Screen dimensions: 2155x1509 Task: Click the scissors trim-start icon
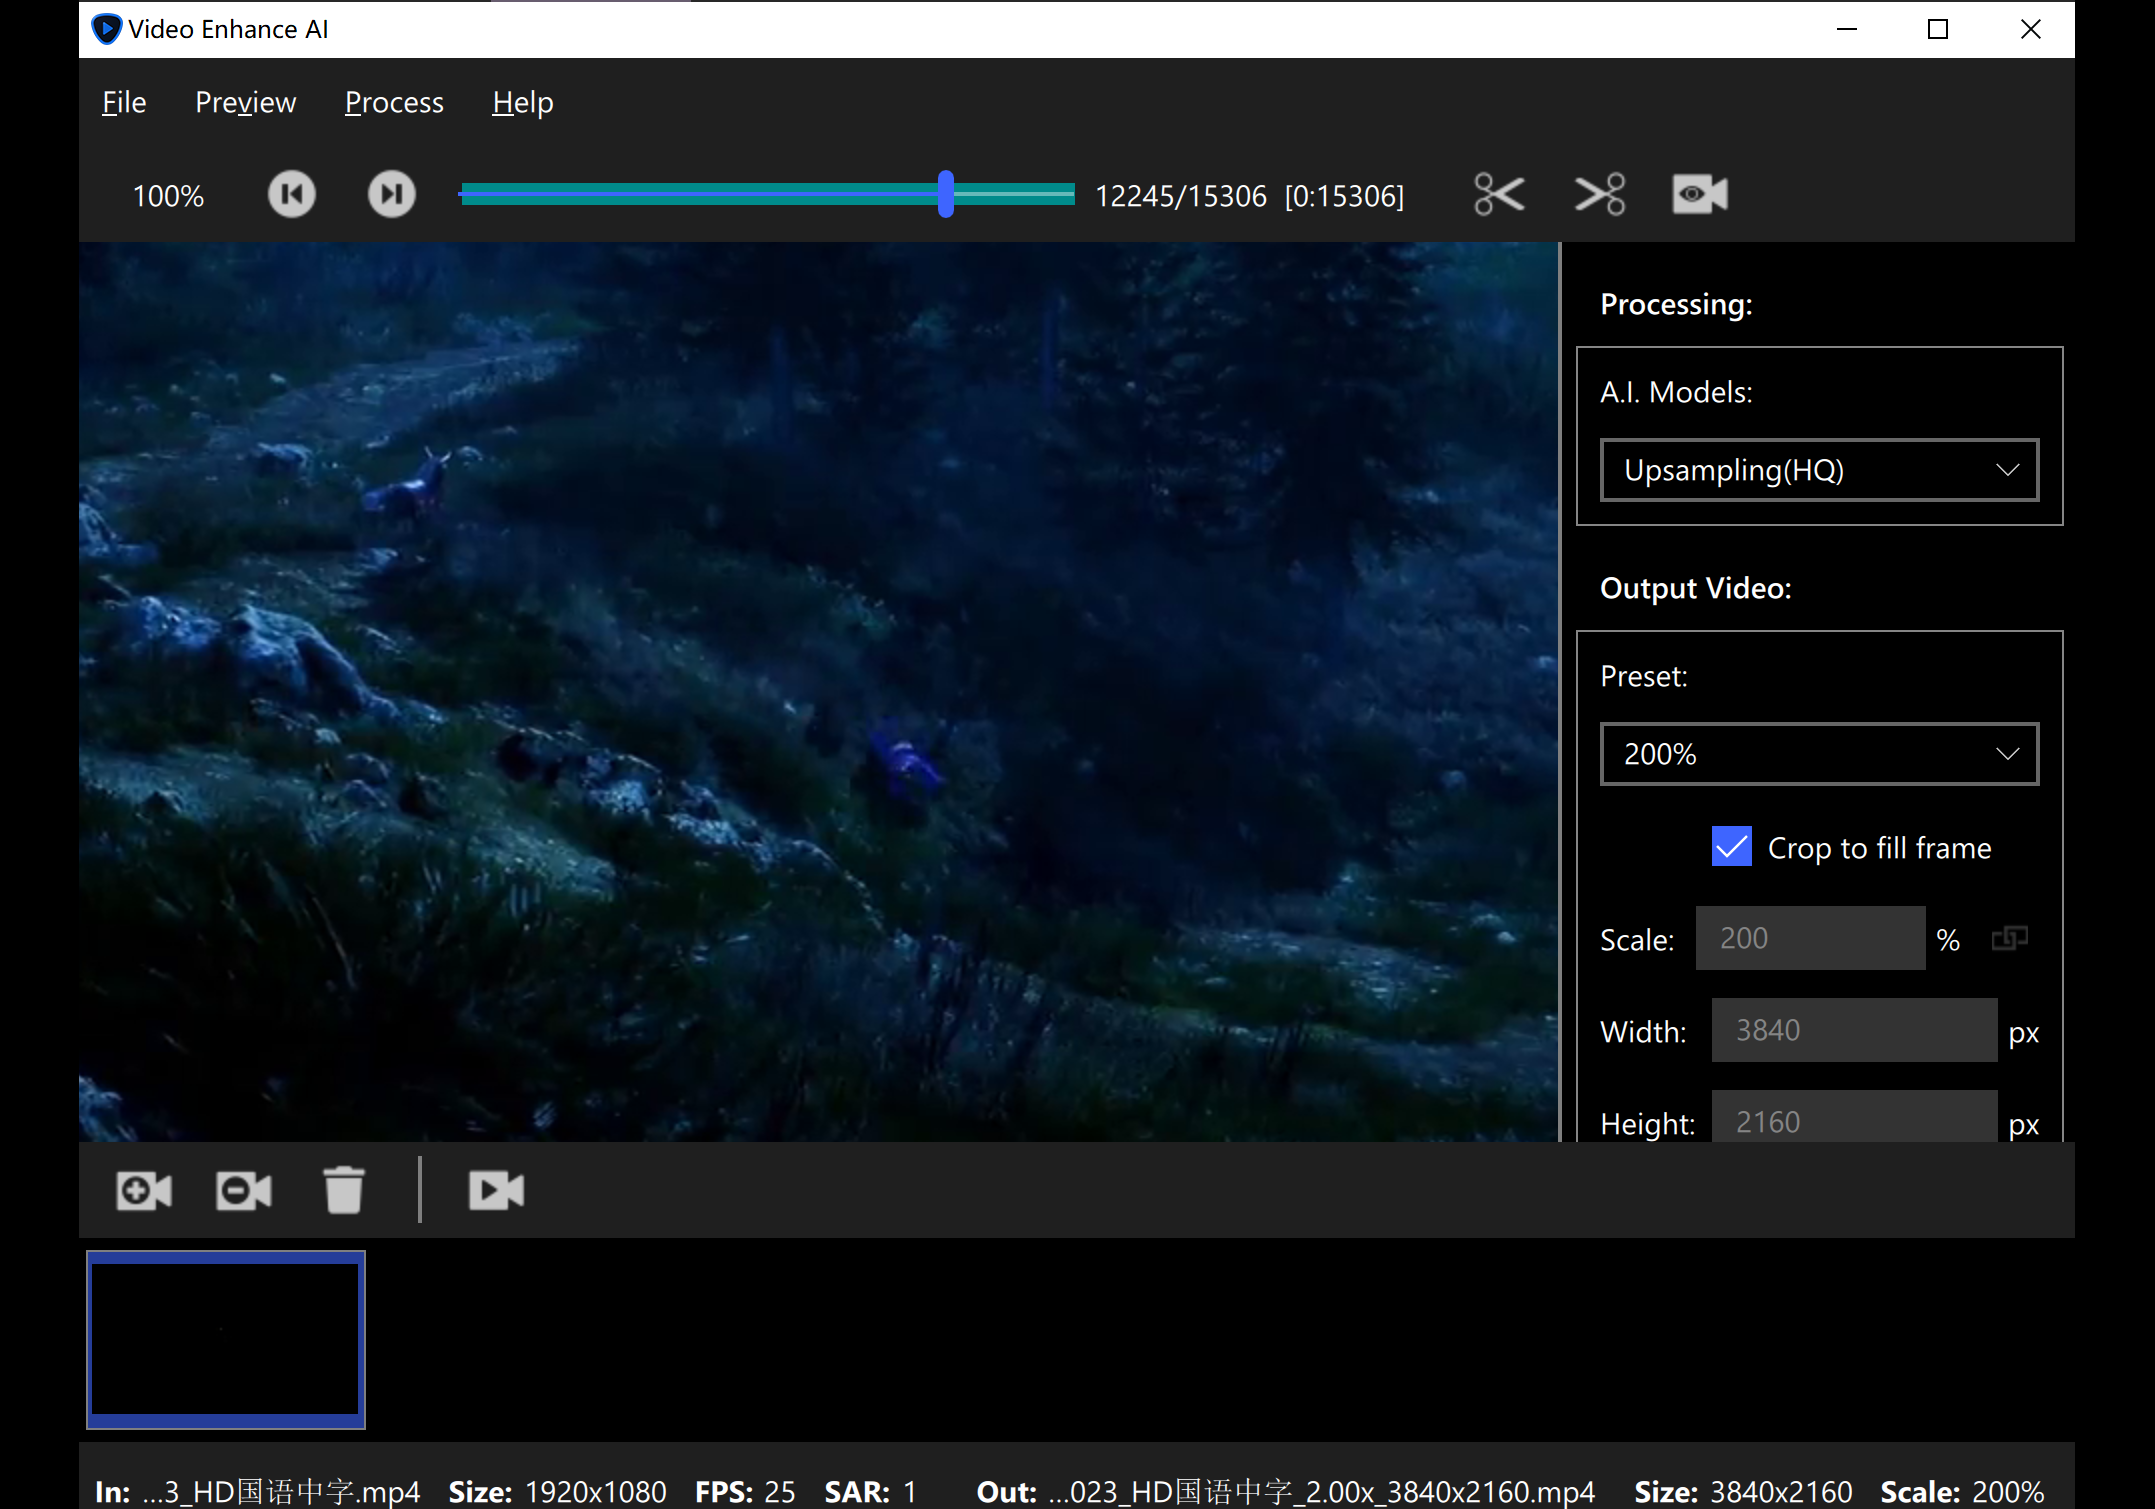pos(1499,194)
